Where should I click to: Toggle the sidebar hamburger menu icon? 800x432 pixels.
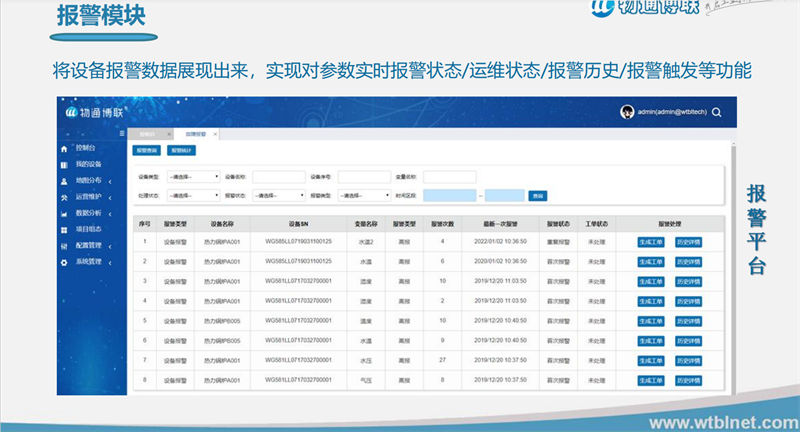click(122, 133)
